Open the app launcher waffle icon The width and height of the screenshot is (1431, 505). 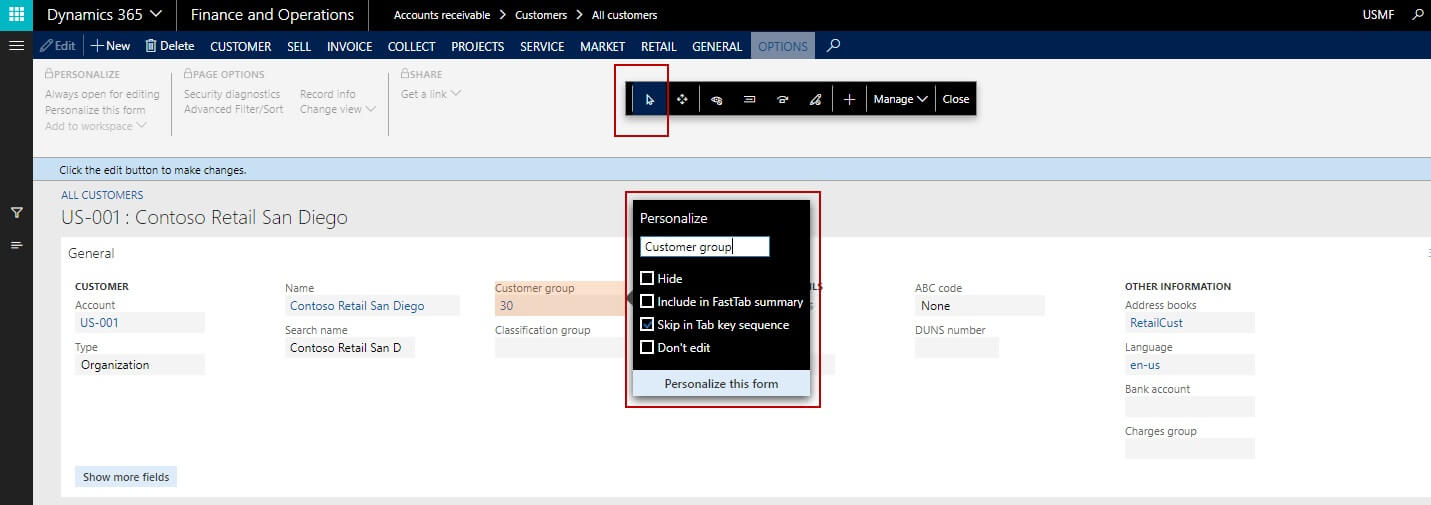pyautogui.click(x=16, y=15)
